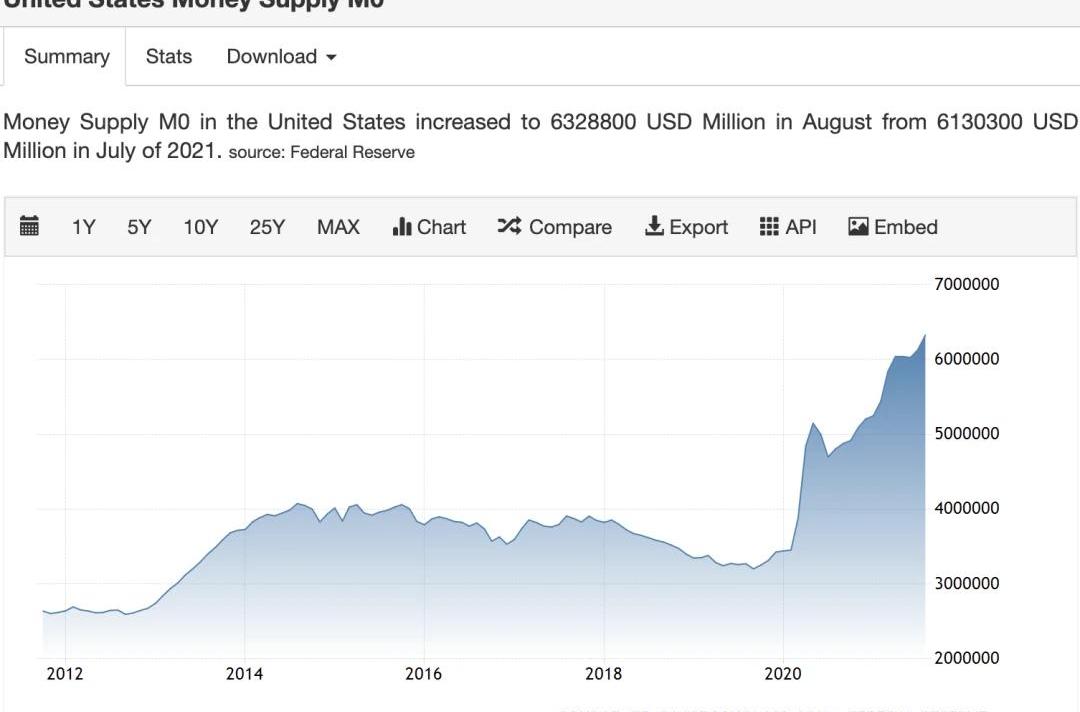
Task: Click the Export download icon
Action: point(654,227)
